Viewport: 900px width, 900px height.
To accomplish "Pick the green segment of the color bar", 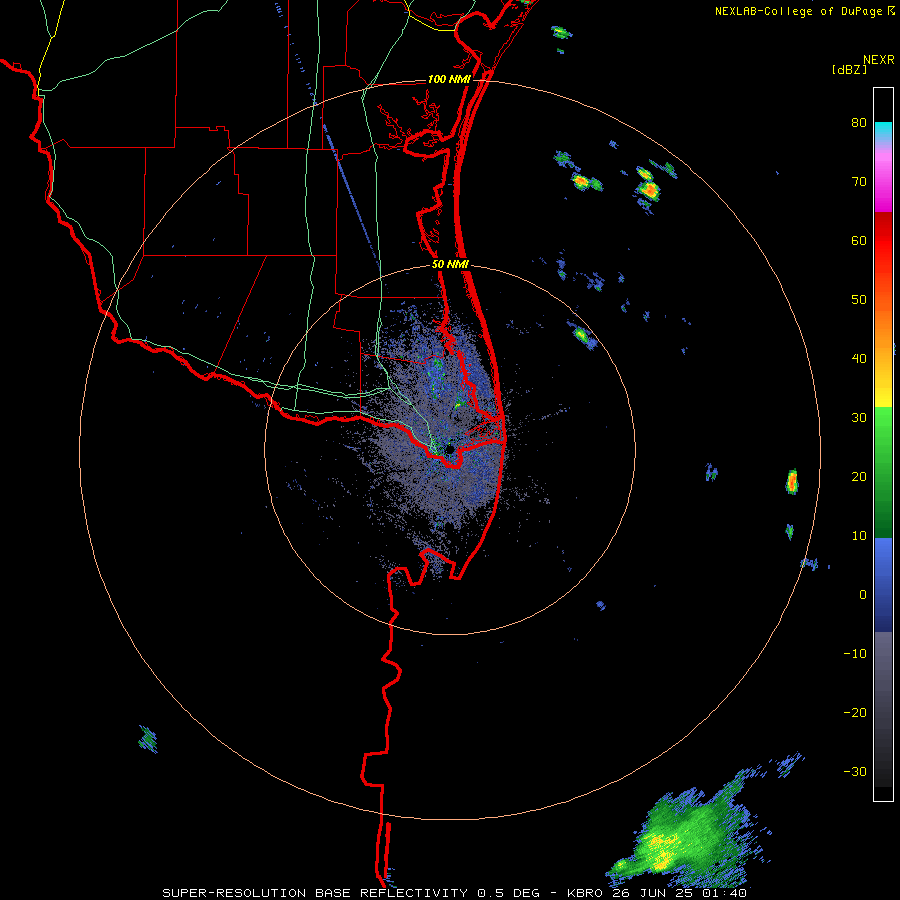I will point(883,472).
